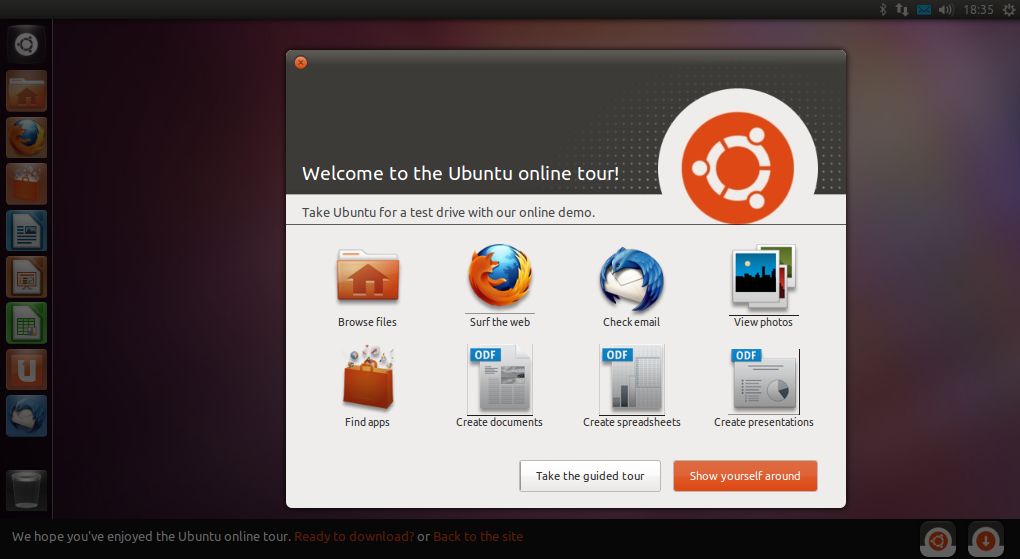Follow the Back to the site link

pyautogui.click(x=478, y=537)
